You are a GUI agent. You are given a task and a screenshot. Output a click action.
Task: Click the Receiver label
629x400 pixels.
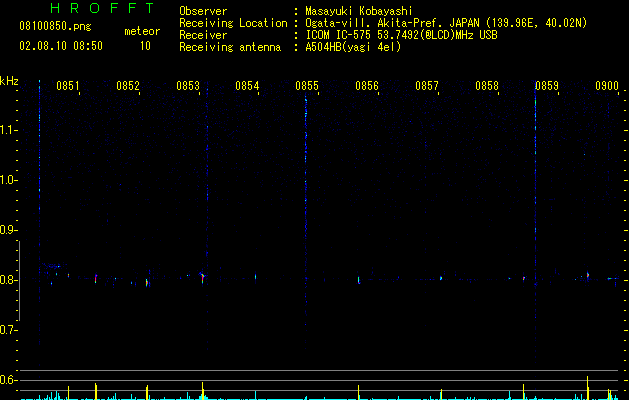tap(203, 35)
